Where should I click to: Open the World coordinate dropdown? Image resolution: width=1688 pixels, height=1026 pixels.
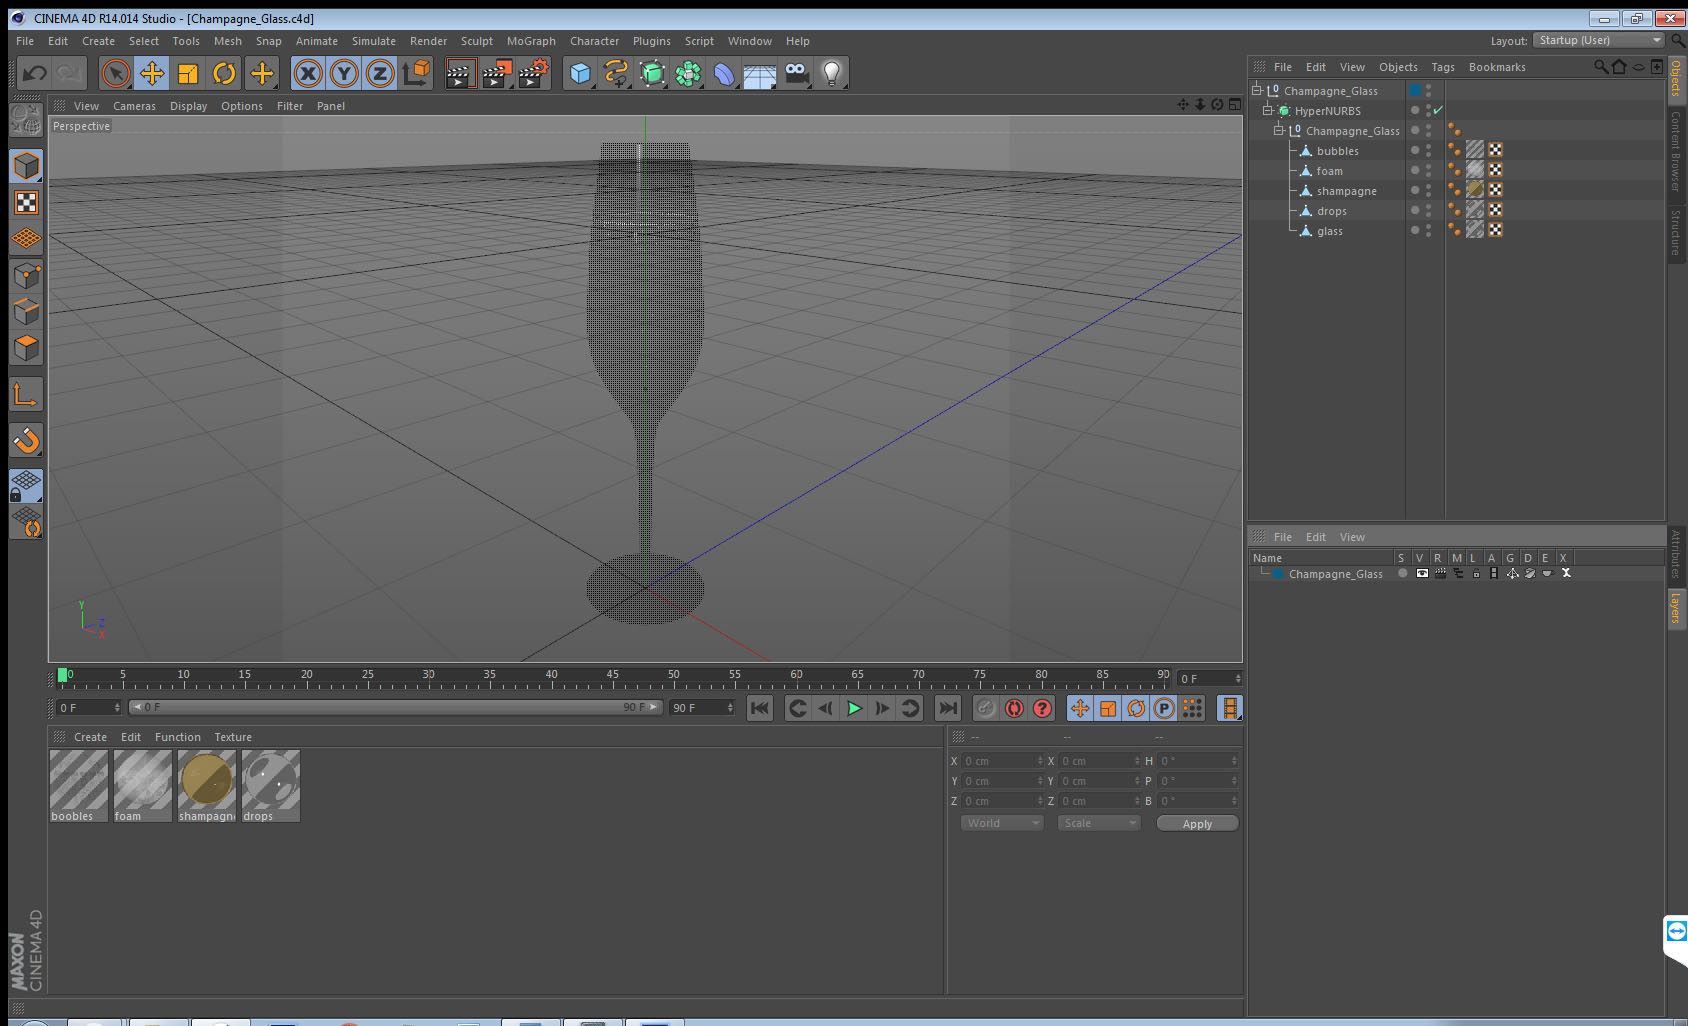1003,823
